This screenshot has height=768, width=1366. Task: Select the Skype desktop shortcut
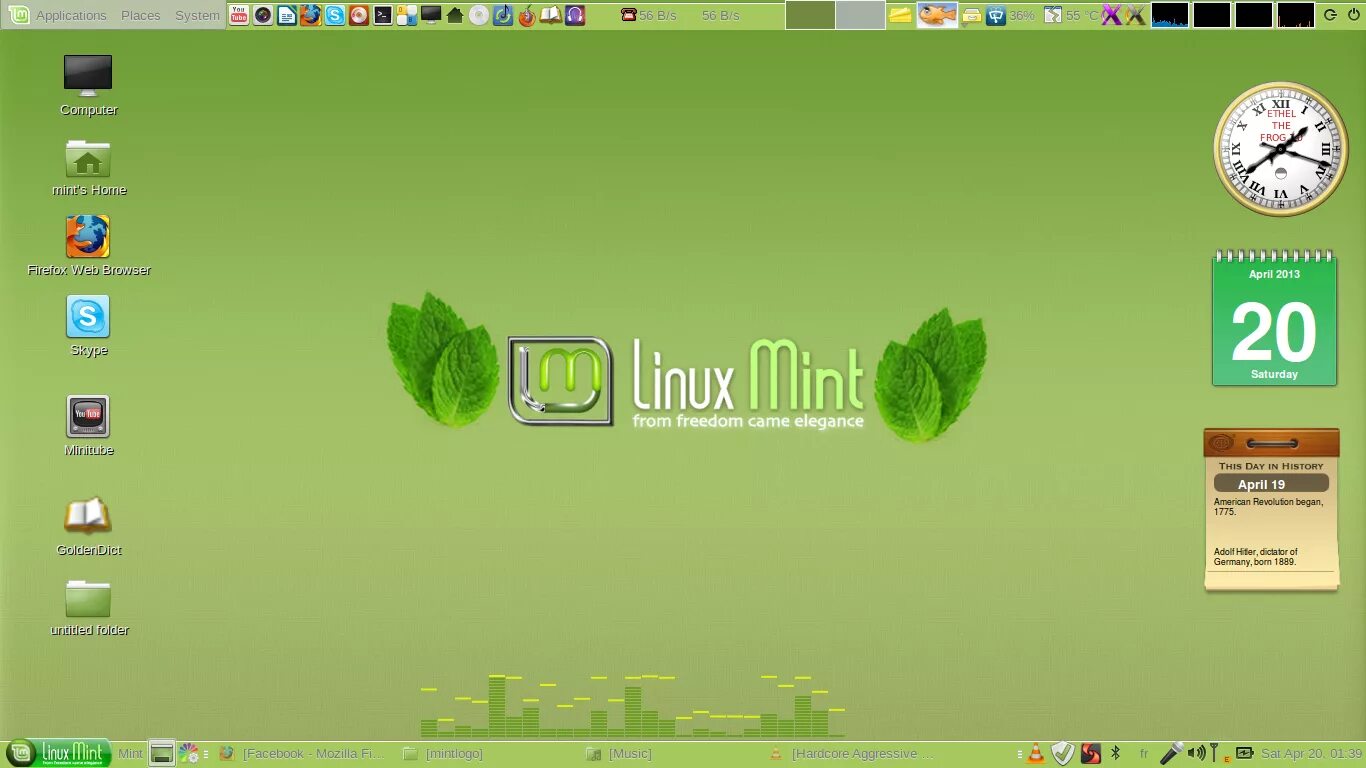pyautogui.click(x=88, y=327)
